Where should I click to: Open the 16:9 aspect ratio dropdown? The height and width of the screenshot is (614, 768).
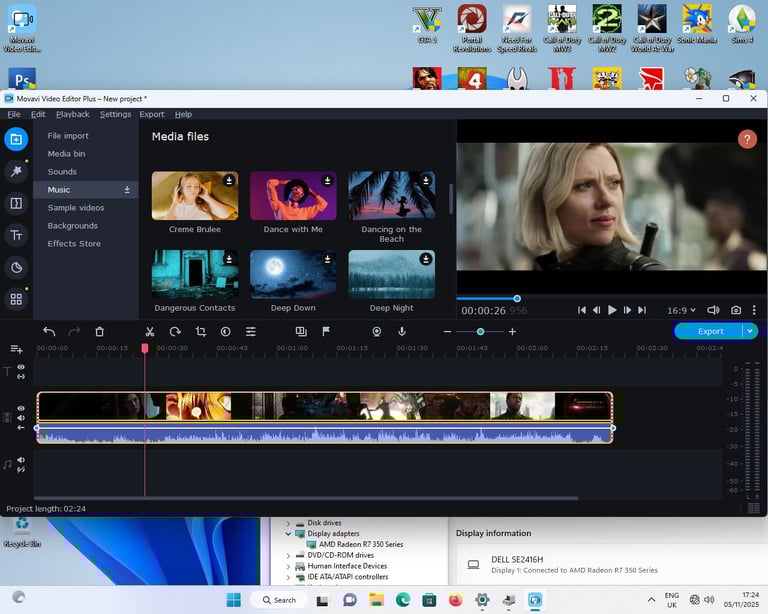pyautogui.click(x=681, y=310)
